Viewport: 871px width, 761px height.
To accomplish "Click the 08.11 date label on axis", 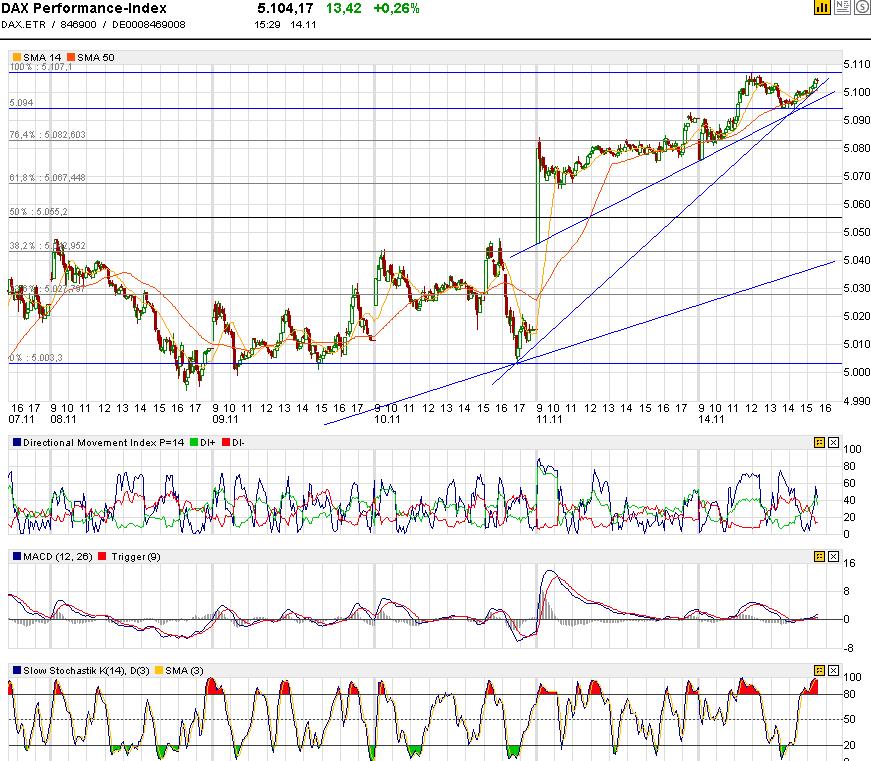I will click(x=63, y=419).
